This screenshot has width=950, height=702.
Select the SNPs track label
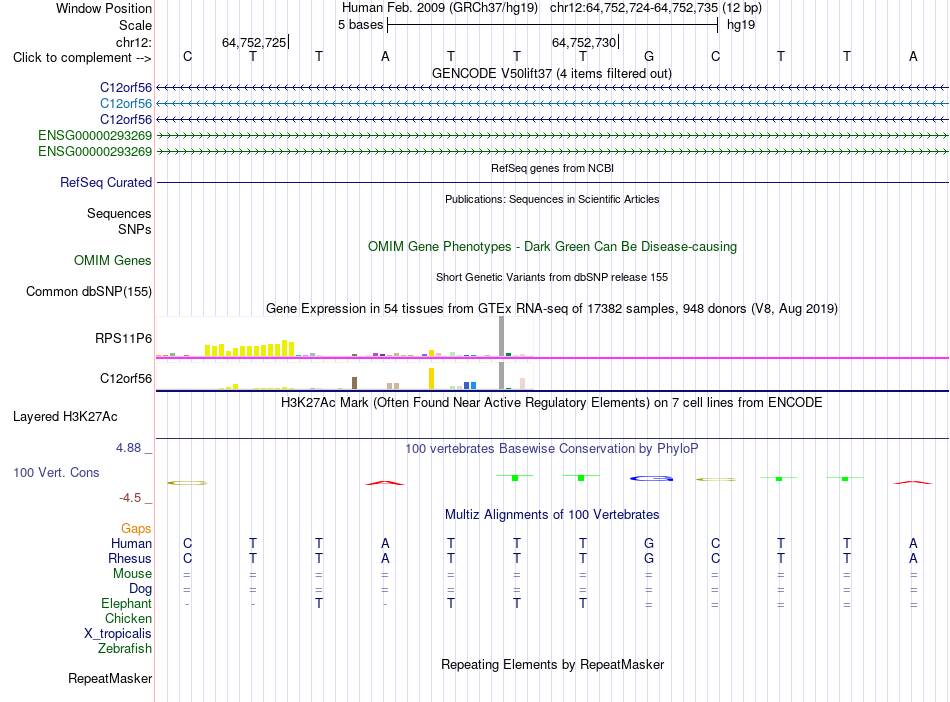point(135,230)
